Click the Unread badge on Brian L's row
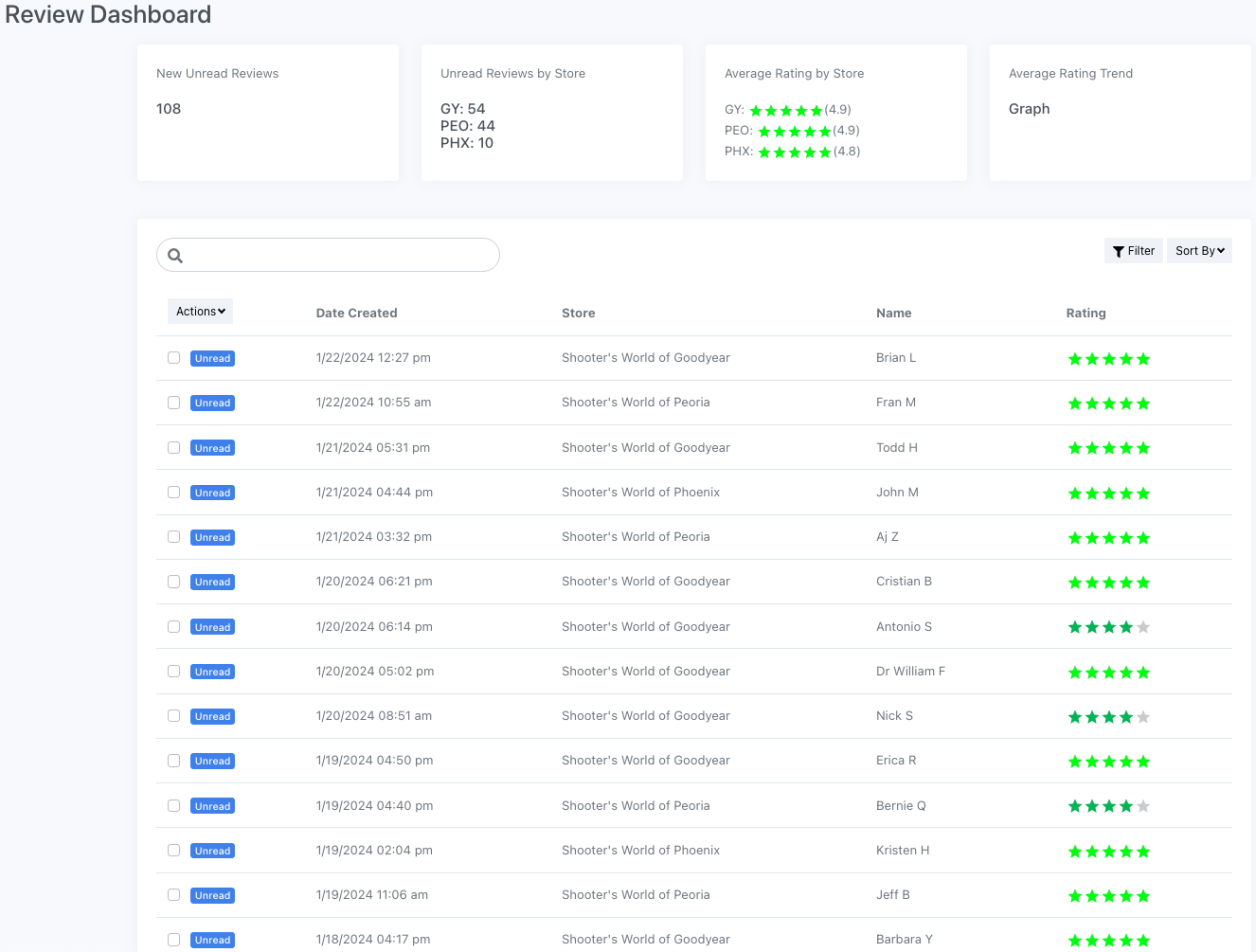The image size is (1256, 952). (212, 358)
